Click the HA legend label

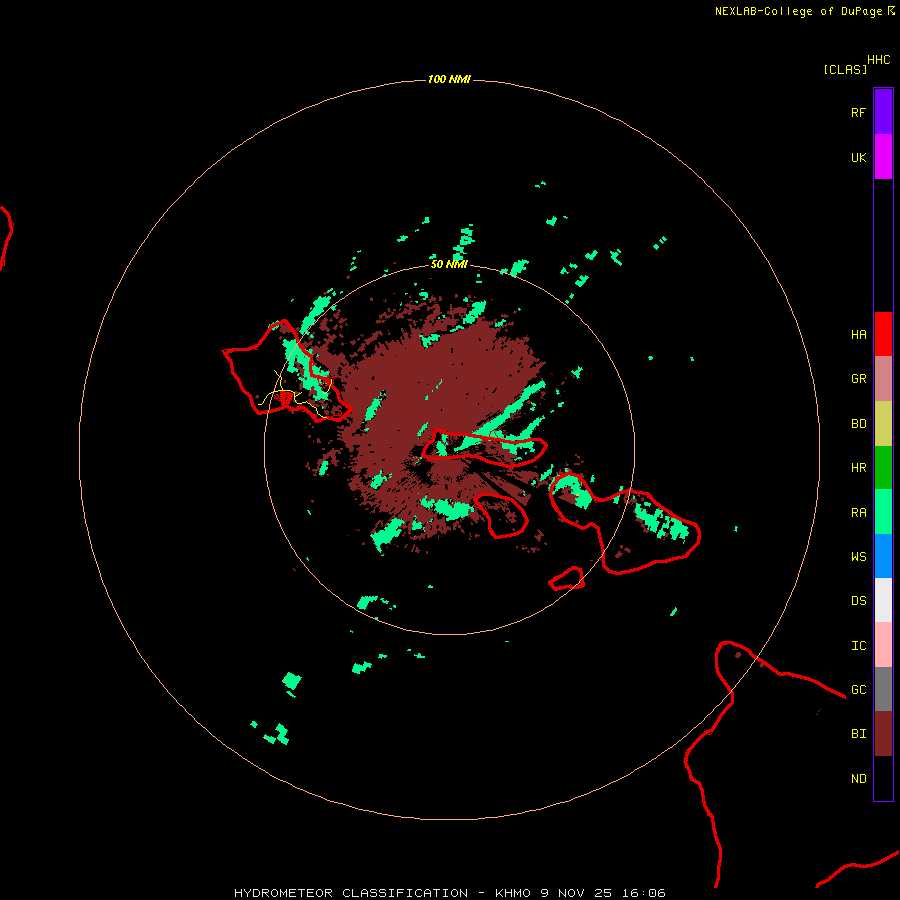pos(858,334)
